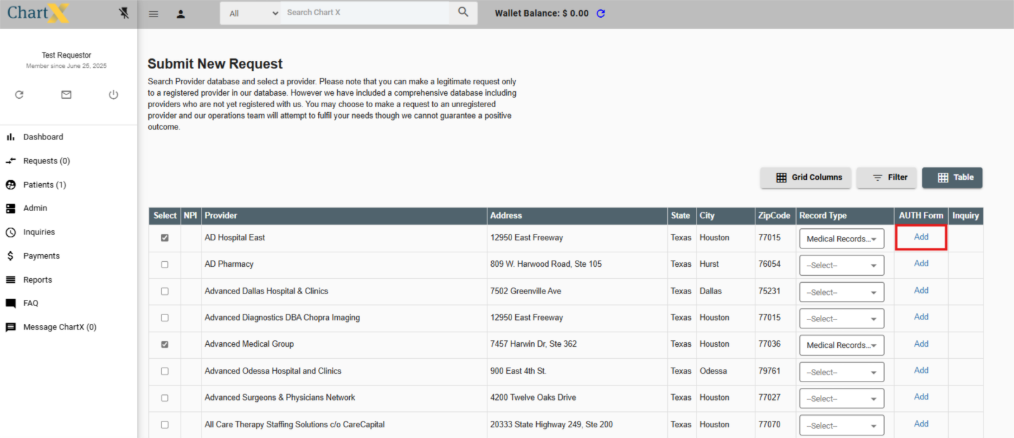Click the Grid Columns button
This screenshot has height=438, width=1014.
806,177
